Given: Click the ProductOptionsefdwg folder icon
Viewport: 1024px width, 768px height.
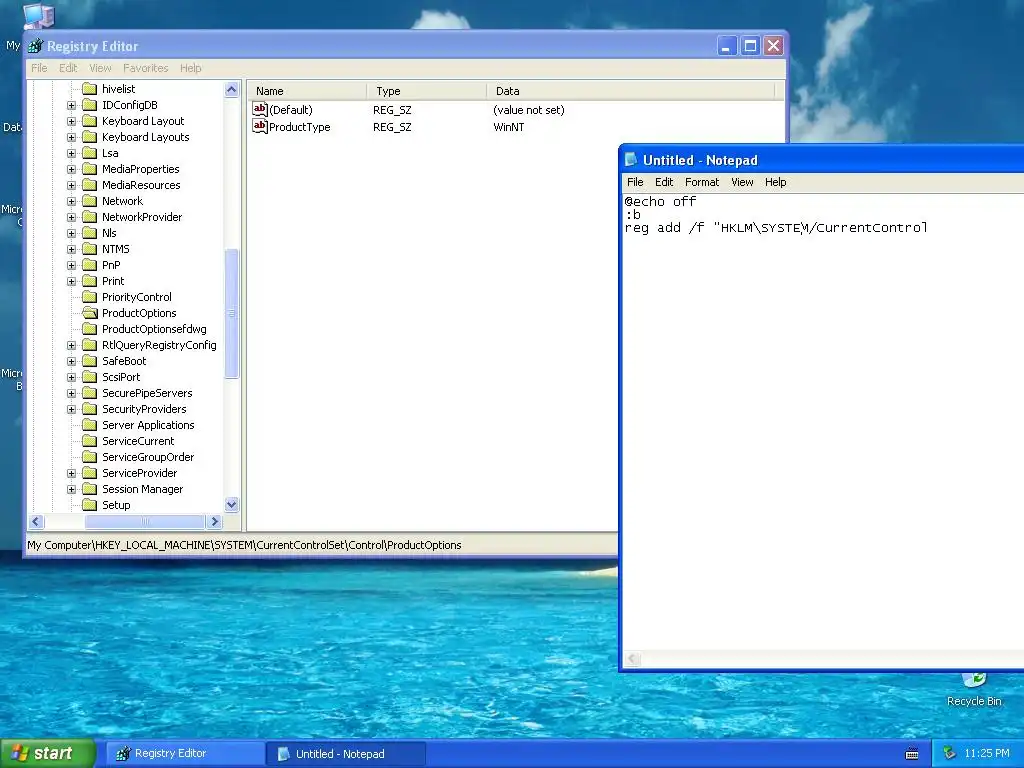Looking at the screenshot, I should (89, 329).
